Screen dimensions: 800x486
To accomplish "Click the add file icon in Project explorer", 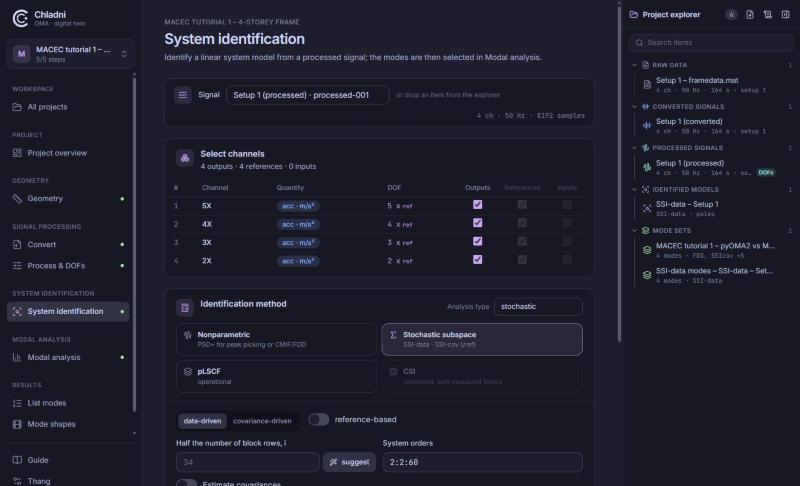I will [749, 15].
